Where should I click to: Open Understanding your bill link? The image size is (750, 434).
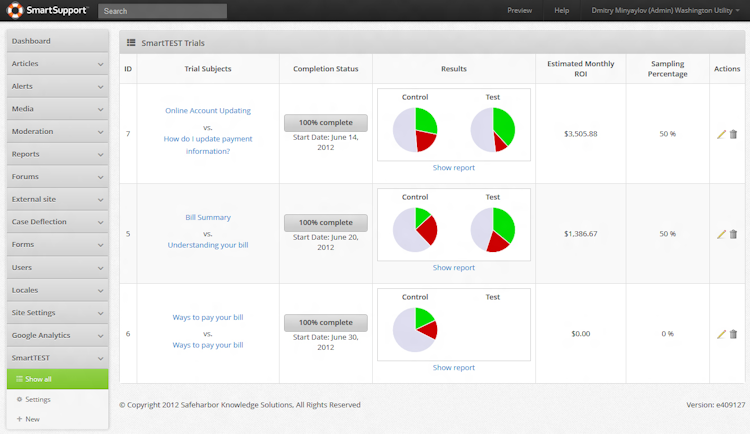pyautogui.click(x=208, y=245)
